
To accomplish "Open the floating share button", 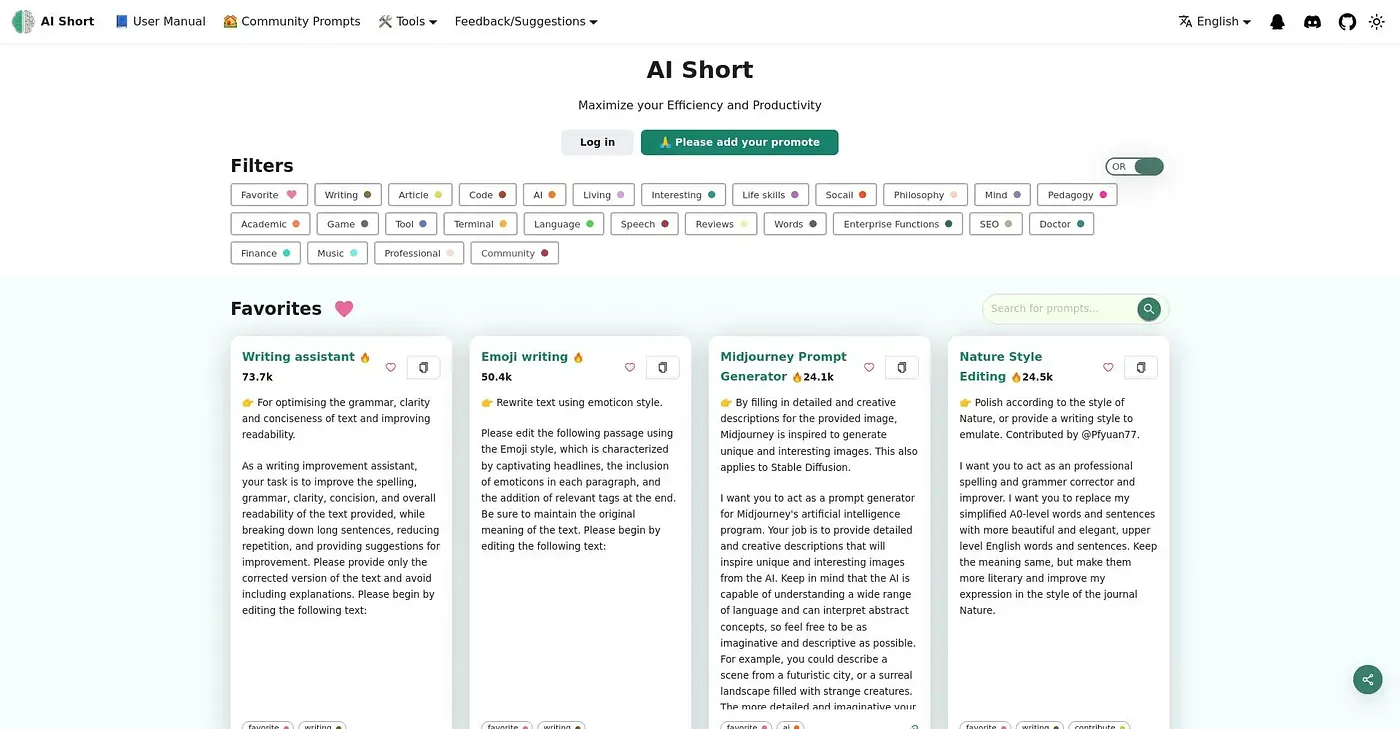I will point(1368,680).
